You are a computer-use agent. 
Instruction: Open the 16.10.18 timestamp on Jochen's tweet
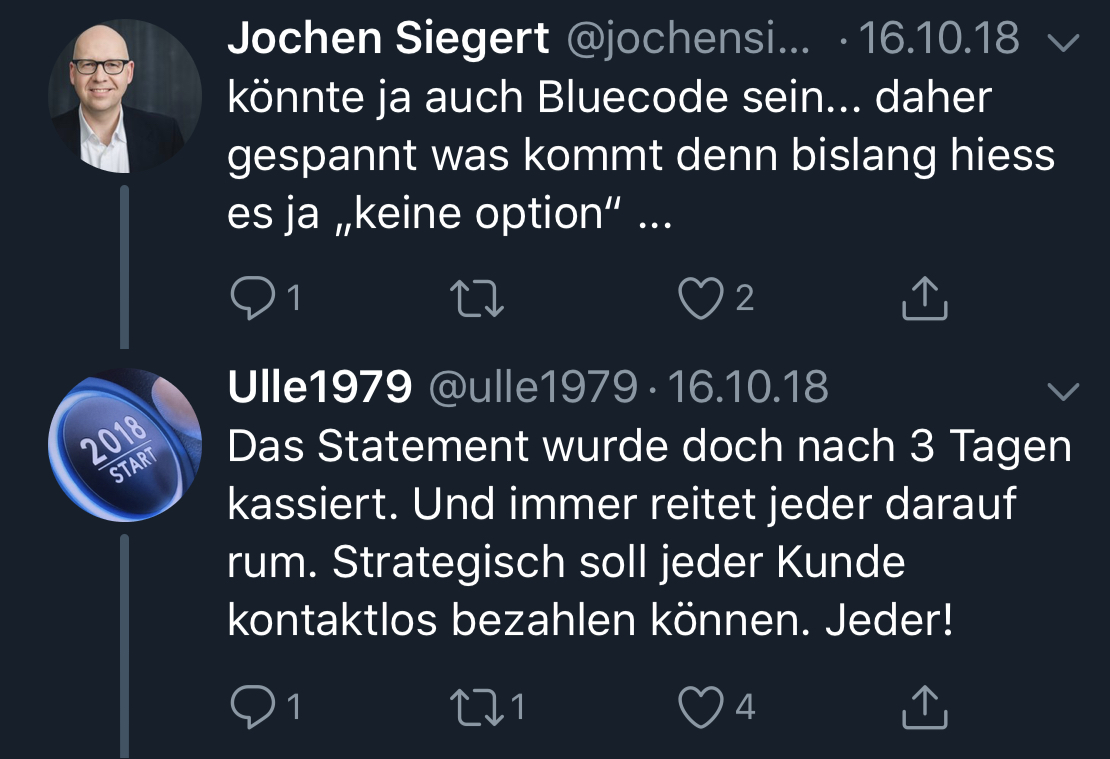point(939,38)
